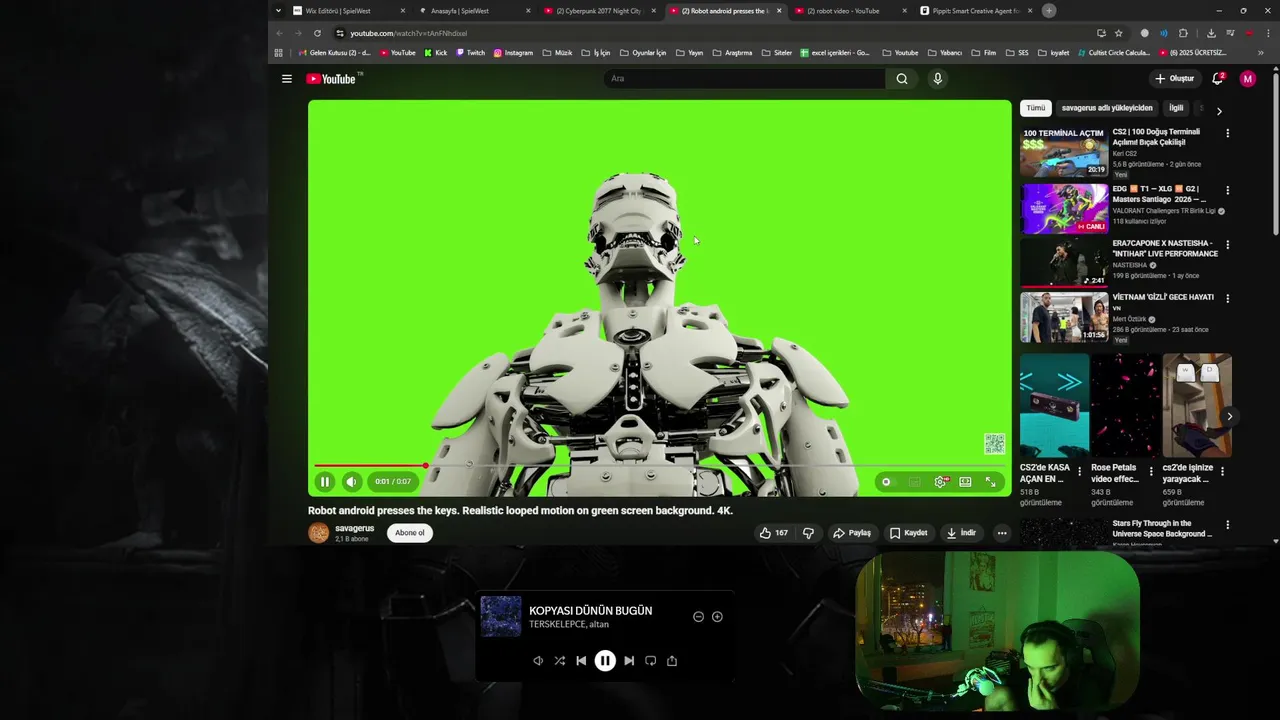The width and height of the screenshot is (1280, 720).
Task: Go to previous track in media widget
Action: tap(581, 661)
